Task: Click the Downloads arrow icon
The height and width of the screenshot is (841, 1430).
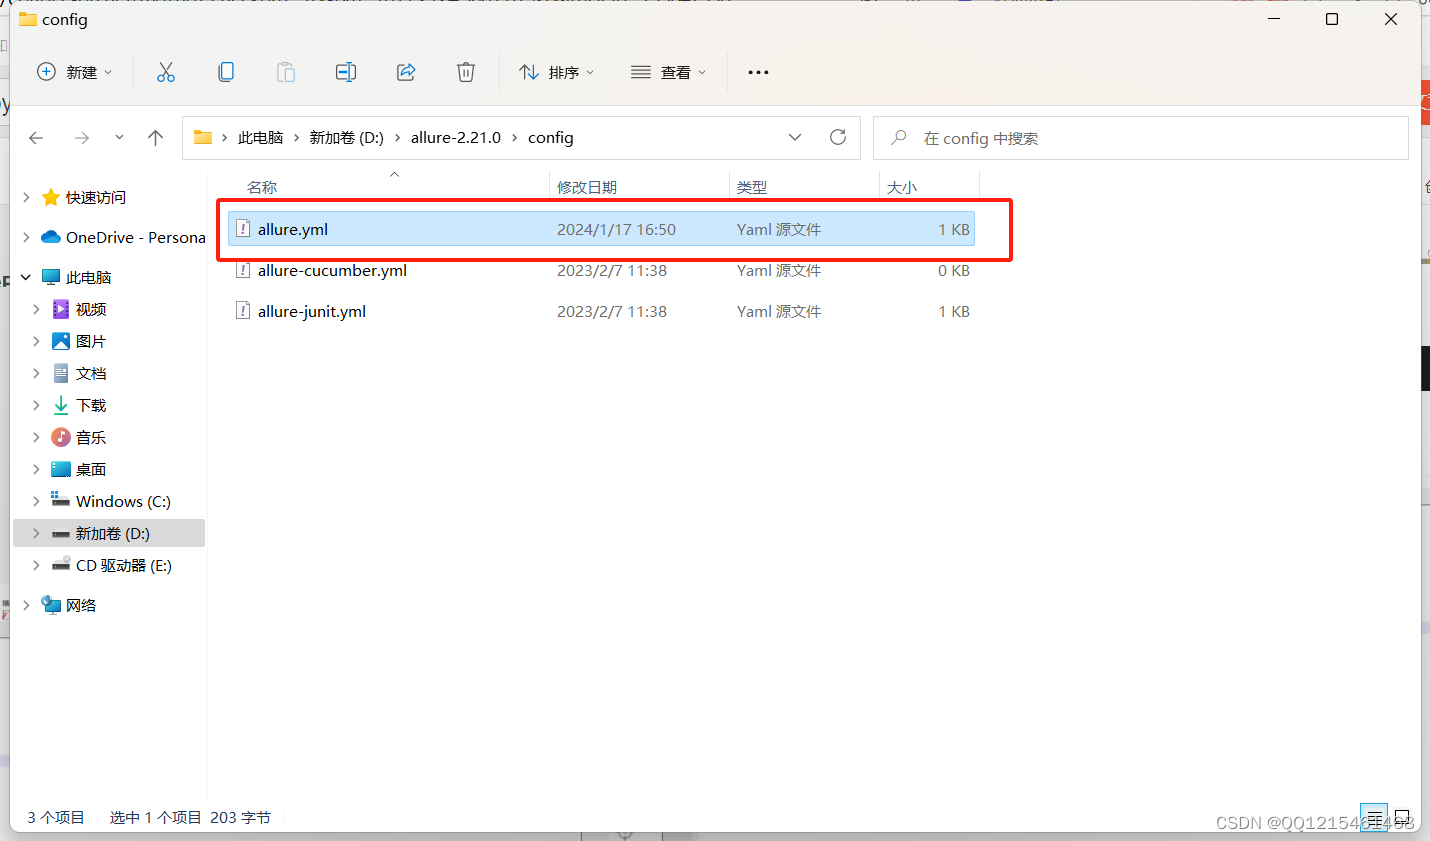Action: coord(61,405)
